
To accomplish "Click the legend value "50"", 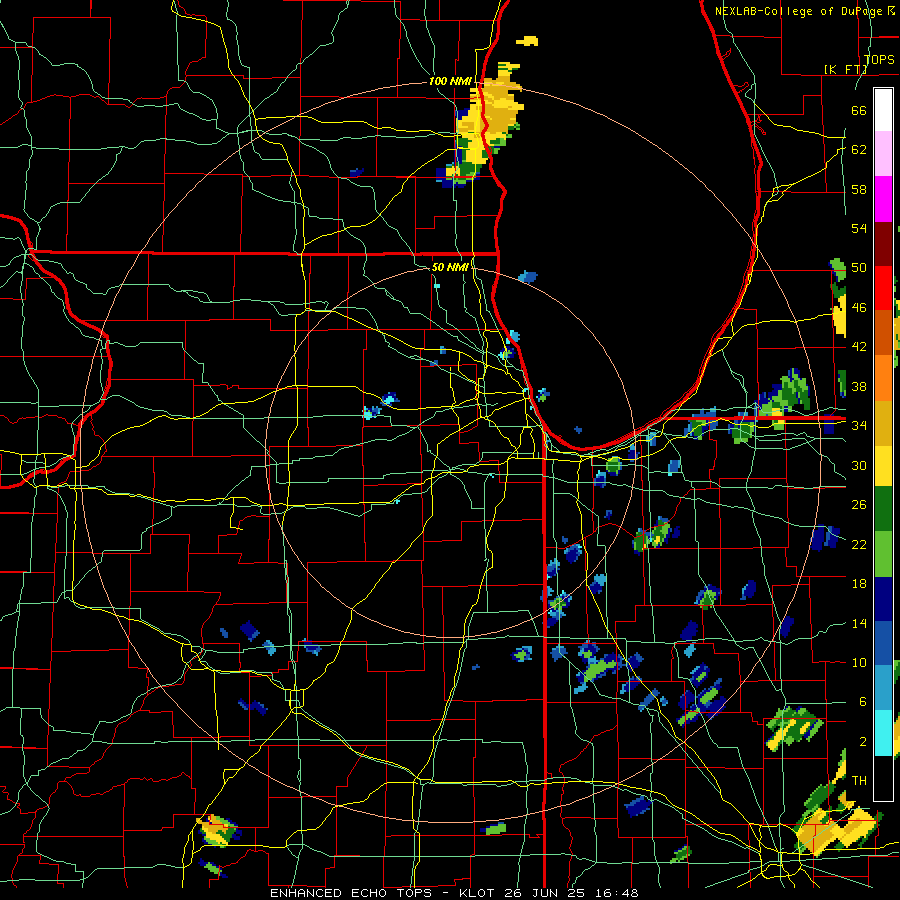I will [859, 268].
